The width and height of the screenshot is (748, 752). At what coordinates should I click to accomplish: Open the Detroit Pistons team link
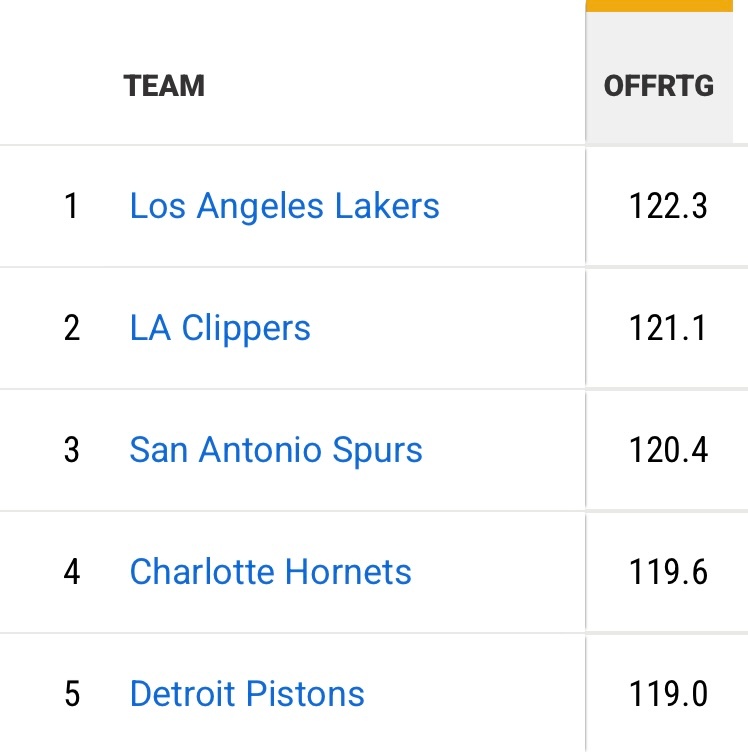point(247,694)
